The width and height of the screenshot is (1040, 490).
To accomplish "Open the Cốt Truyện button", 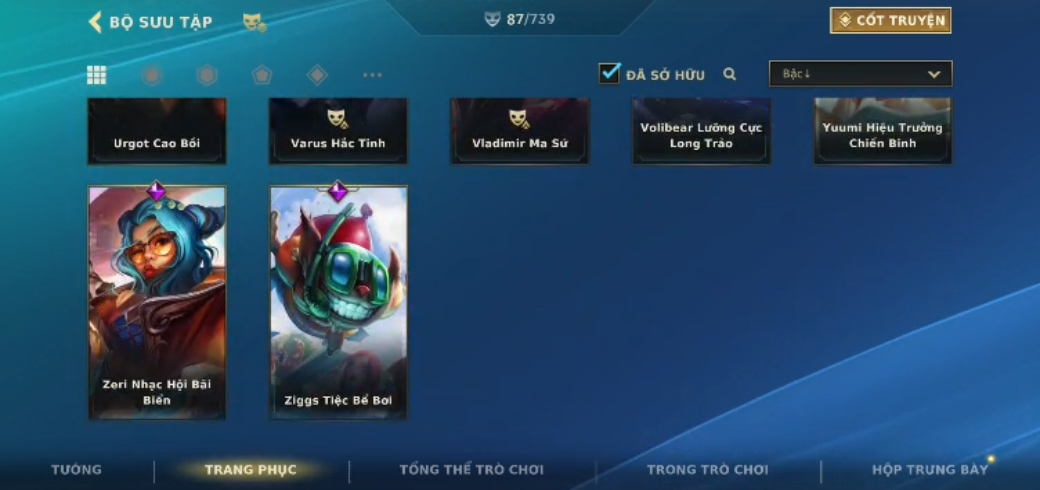I will click(890, 21).
